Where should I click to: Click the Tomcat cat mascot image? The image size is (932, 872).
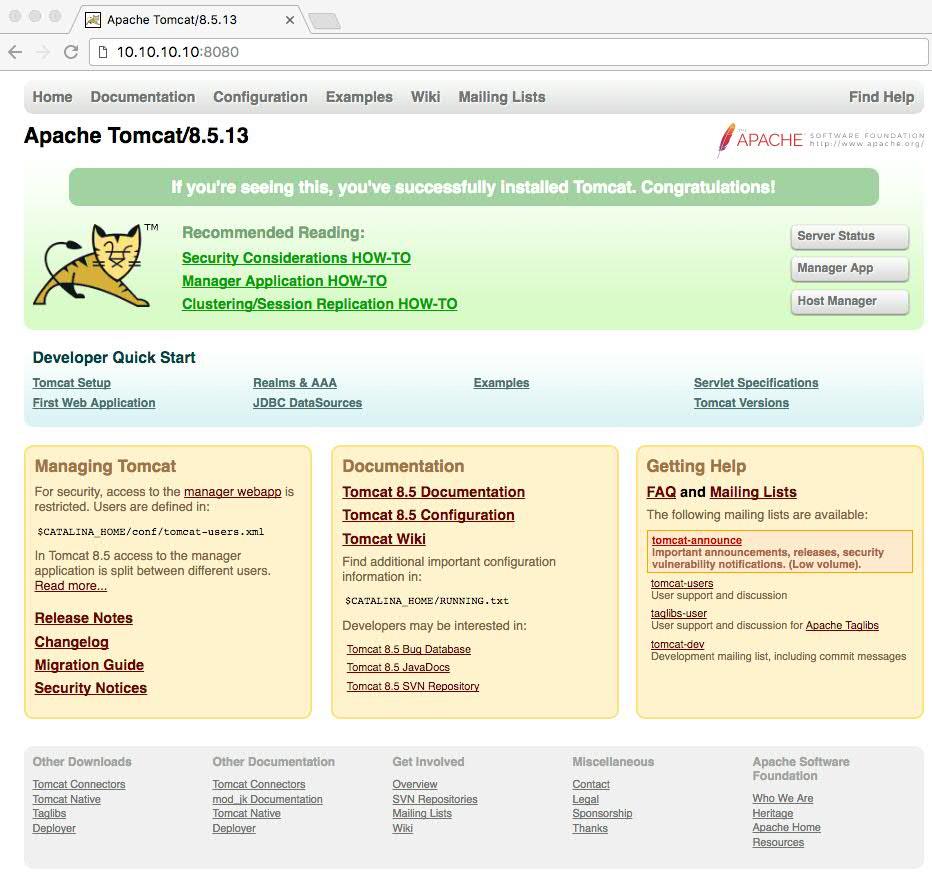point(95,268)
